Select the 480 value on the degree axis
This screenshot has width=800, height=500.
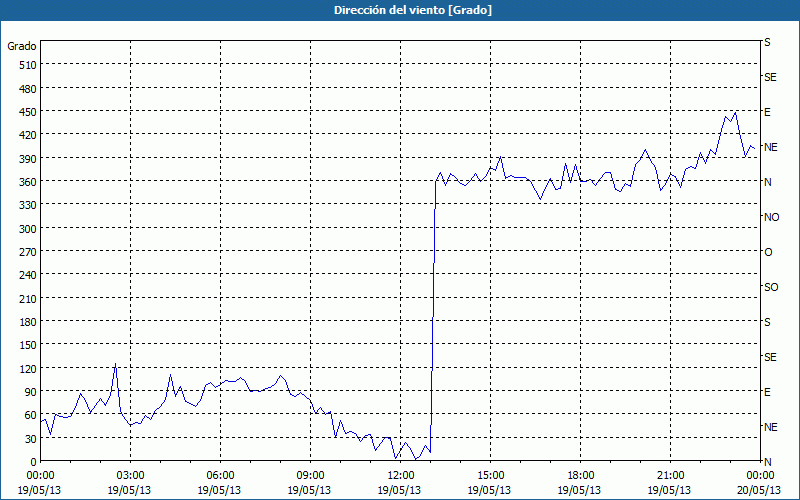click(x=28, y=89)
